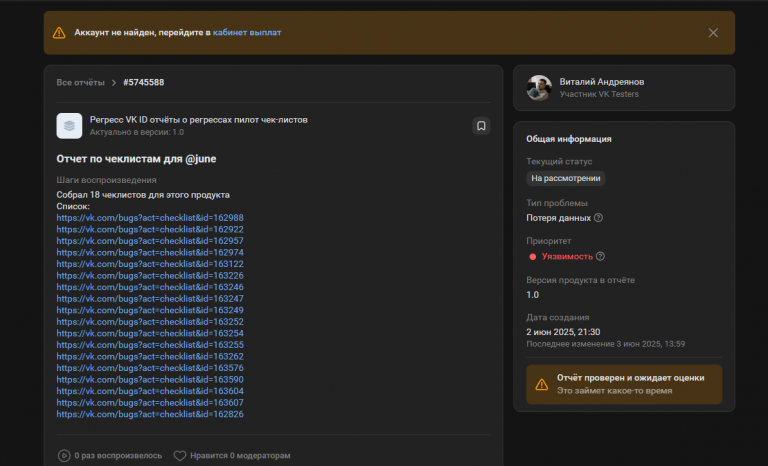The height and width of the screenshot is (466, 768).
Task: Click the red priority dot indicator
Action: pyautogui.click(x=532, y=256)
